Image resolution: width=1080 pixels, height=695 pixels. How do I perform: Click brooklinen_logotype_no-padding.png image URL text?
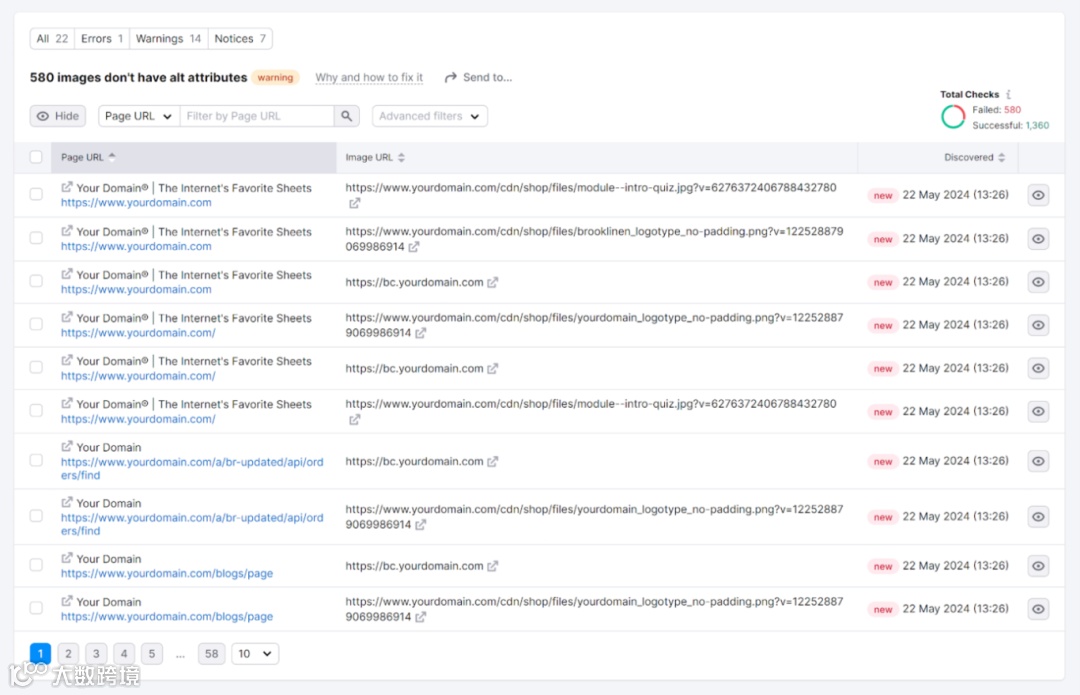point(594,239)
